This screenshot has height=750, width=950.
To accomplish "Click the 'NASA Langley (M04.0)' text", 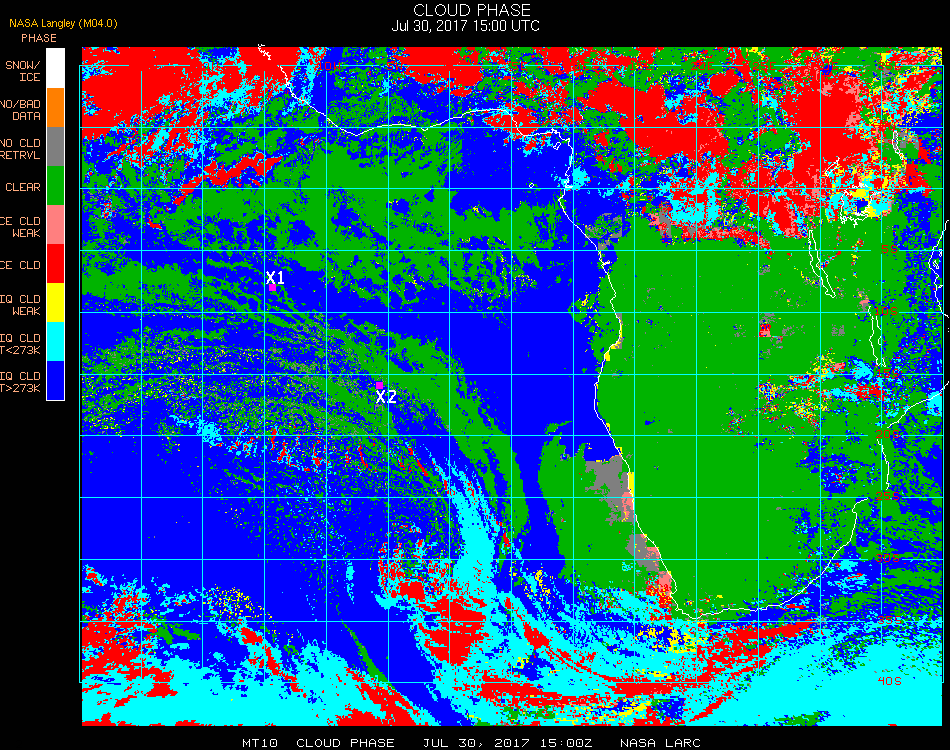I will pos(63,24).
